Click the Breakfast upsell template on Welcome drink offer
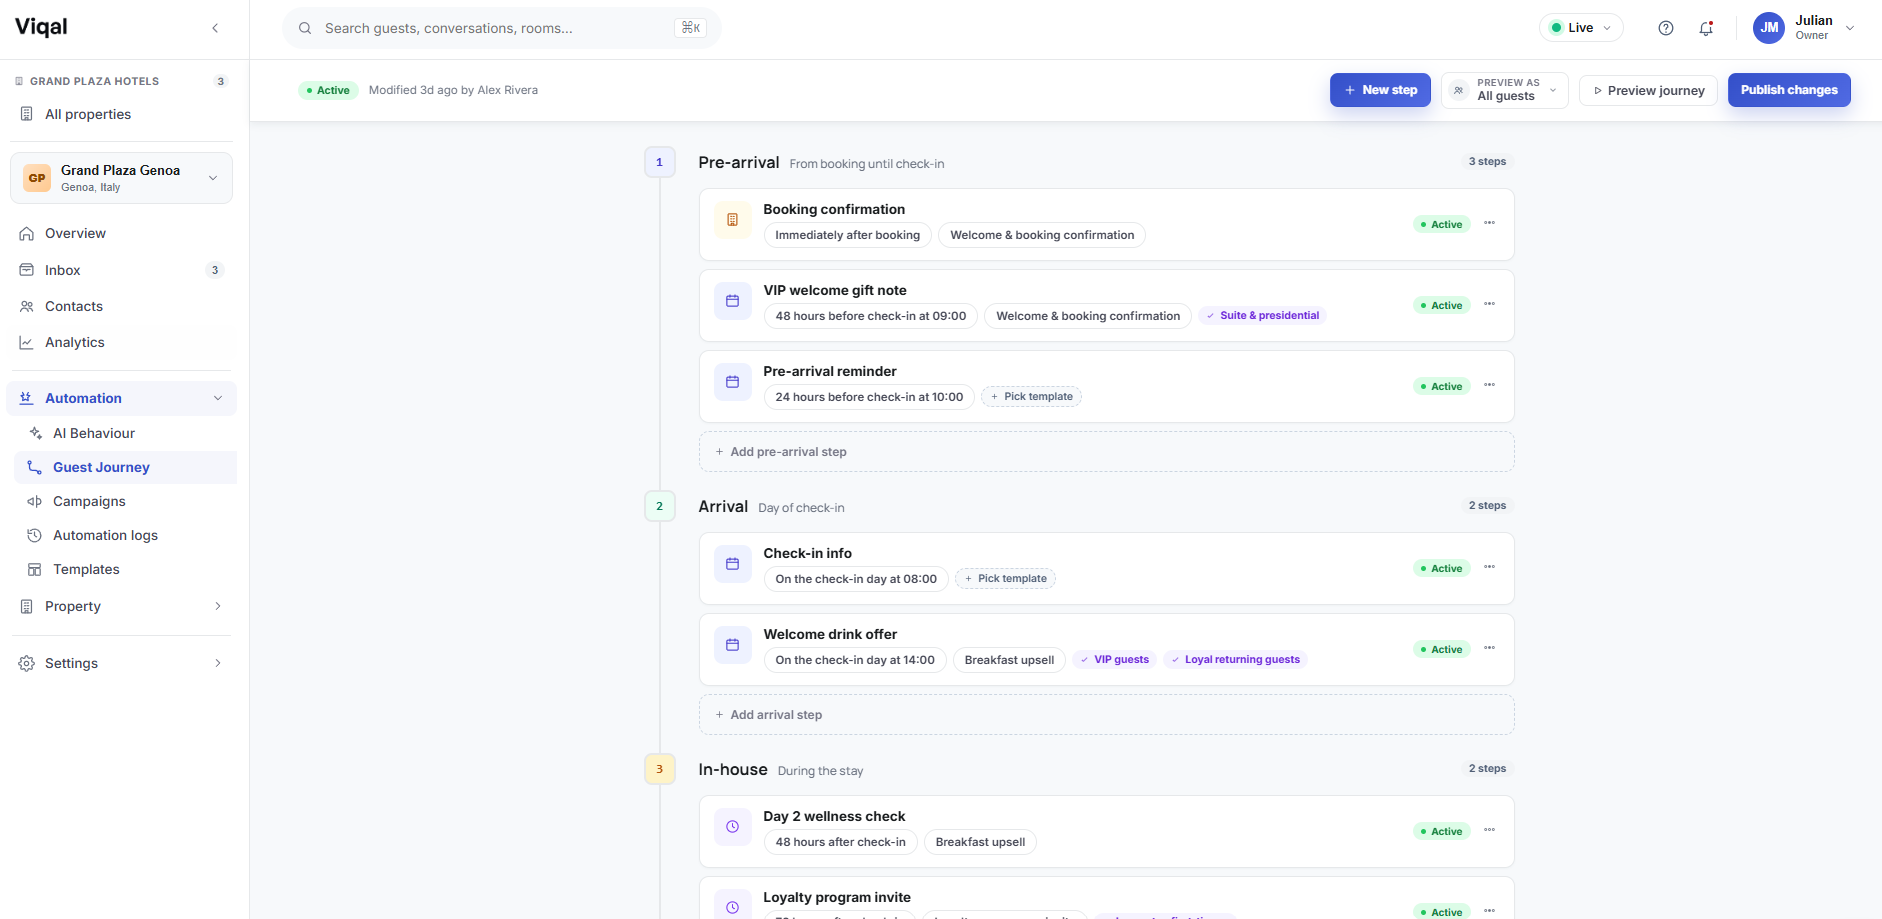Viewport: 1882px width, 919px height. 1009,660
